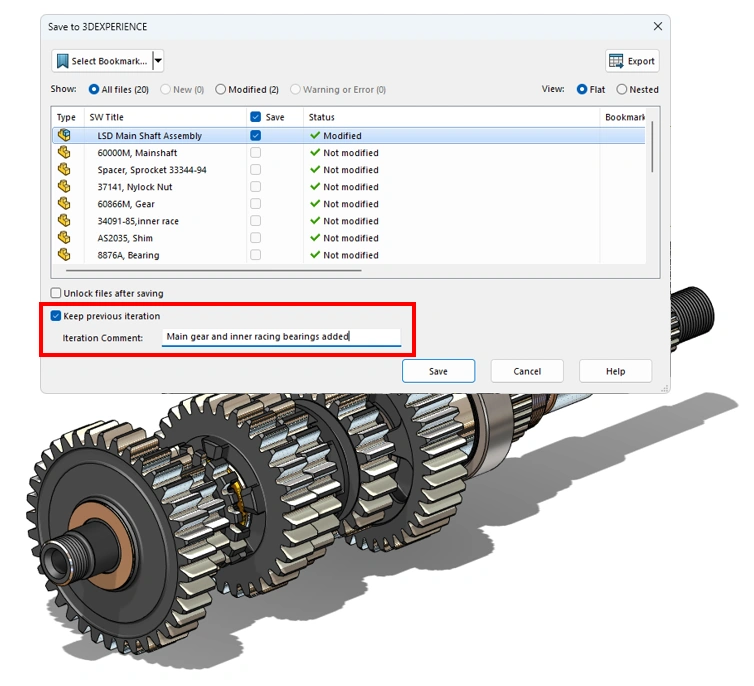Viewport: 754px width, 686px height.
Task: Click Not modified status of 8876A, Bearing
Action: [351, 255]
